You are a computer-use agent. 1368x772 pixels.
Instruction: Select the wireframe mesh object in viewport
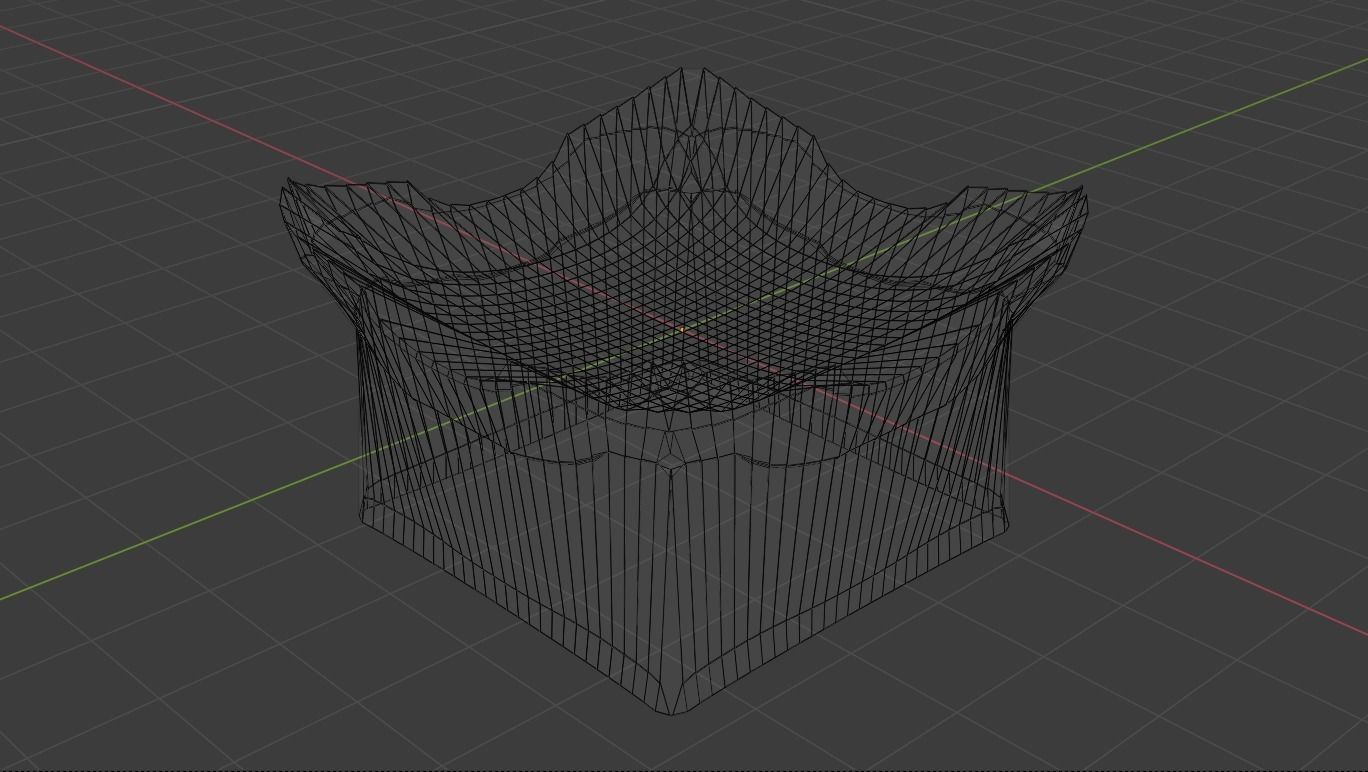(683, 392)
